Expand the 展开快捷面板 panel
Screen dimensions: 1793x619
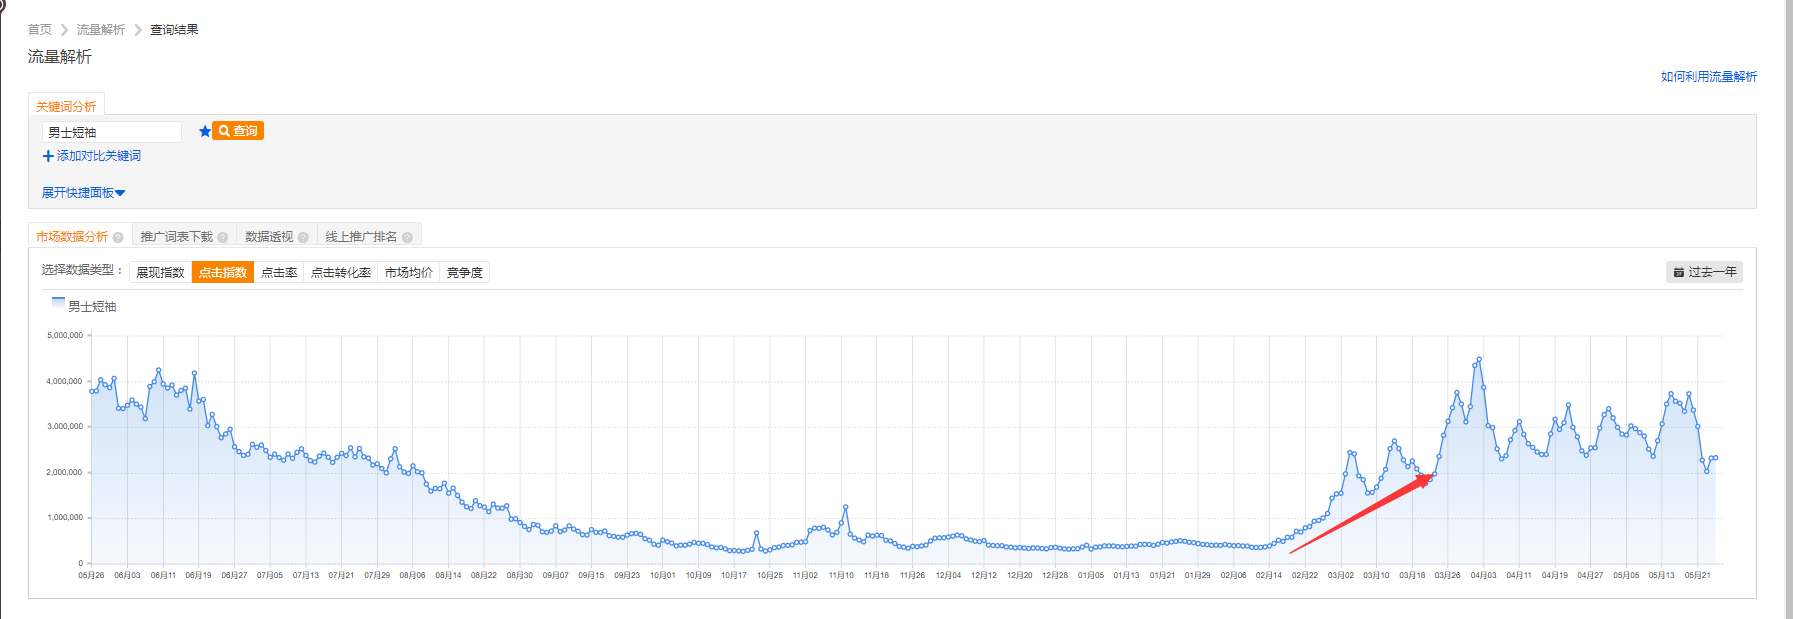[x=84, y=193]
